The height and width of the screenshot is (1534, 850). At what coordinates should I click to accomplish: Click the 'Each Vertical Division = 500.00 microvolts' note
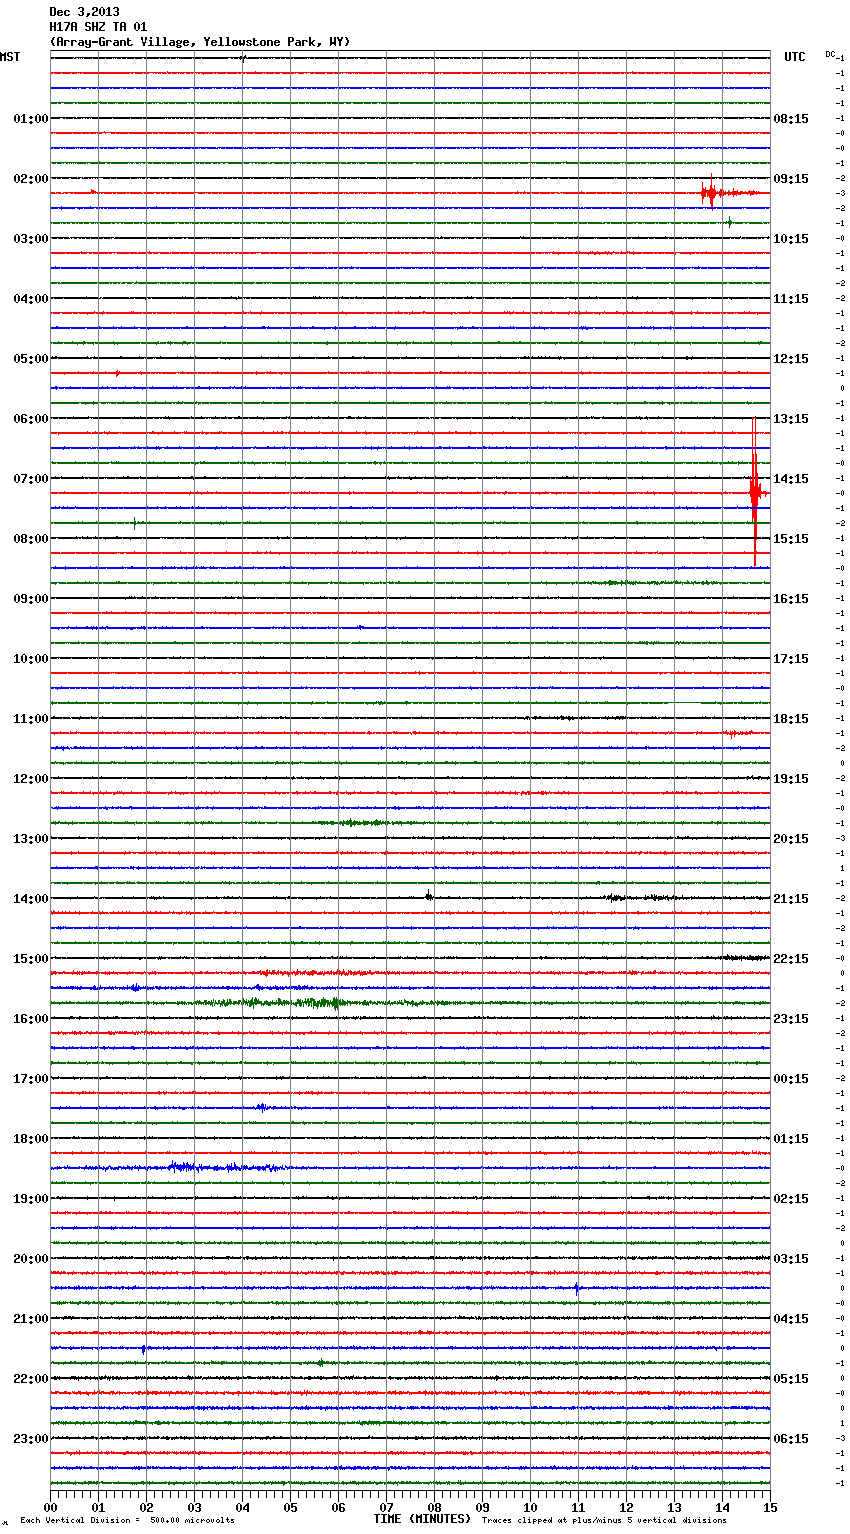click(x=127, y=1521)
